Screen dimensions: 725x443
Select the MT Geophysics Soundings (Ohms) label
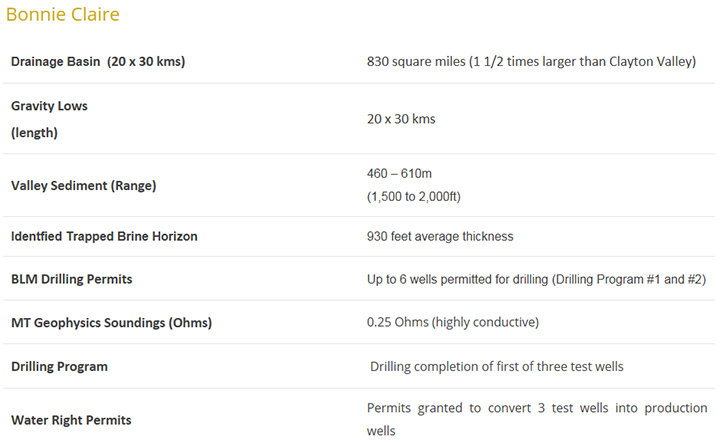[x=111, y=322]
